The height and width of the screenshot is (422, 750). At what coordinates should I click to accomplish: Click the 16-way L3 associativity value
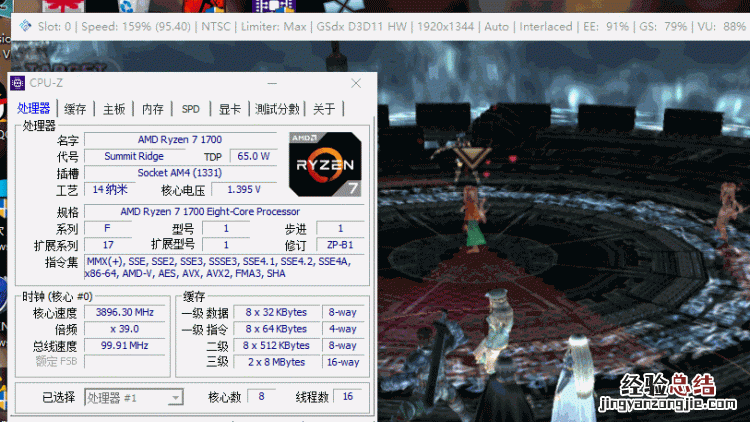343,362
